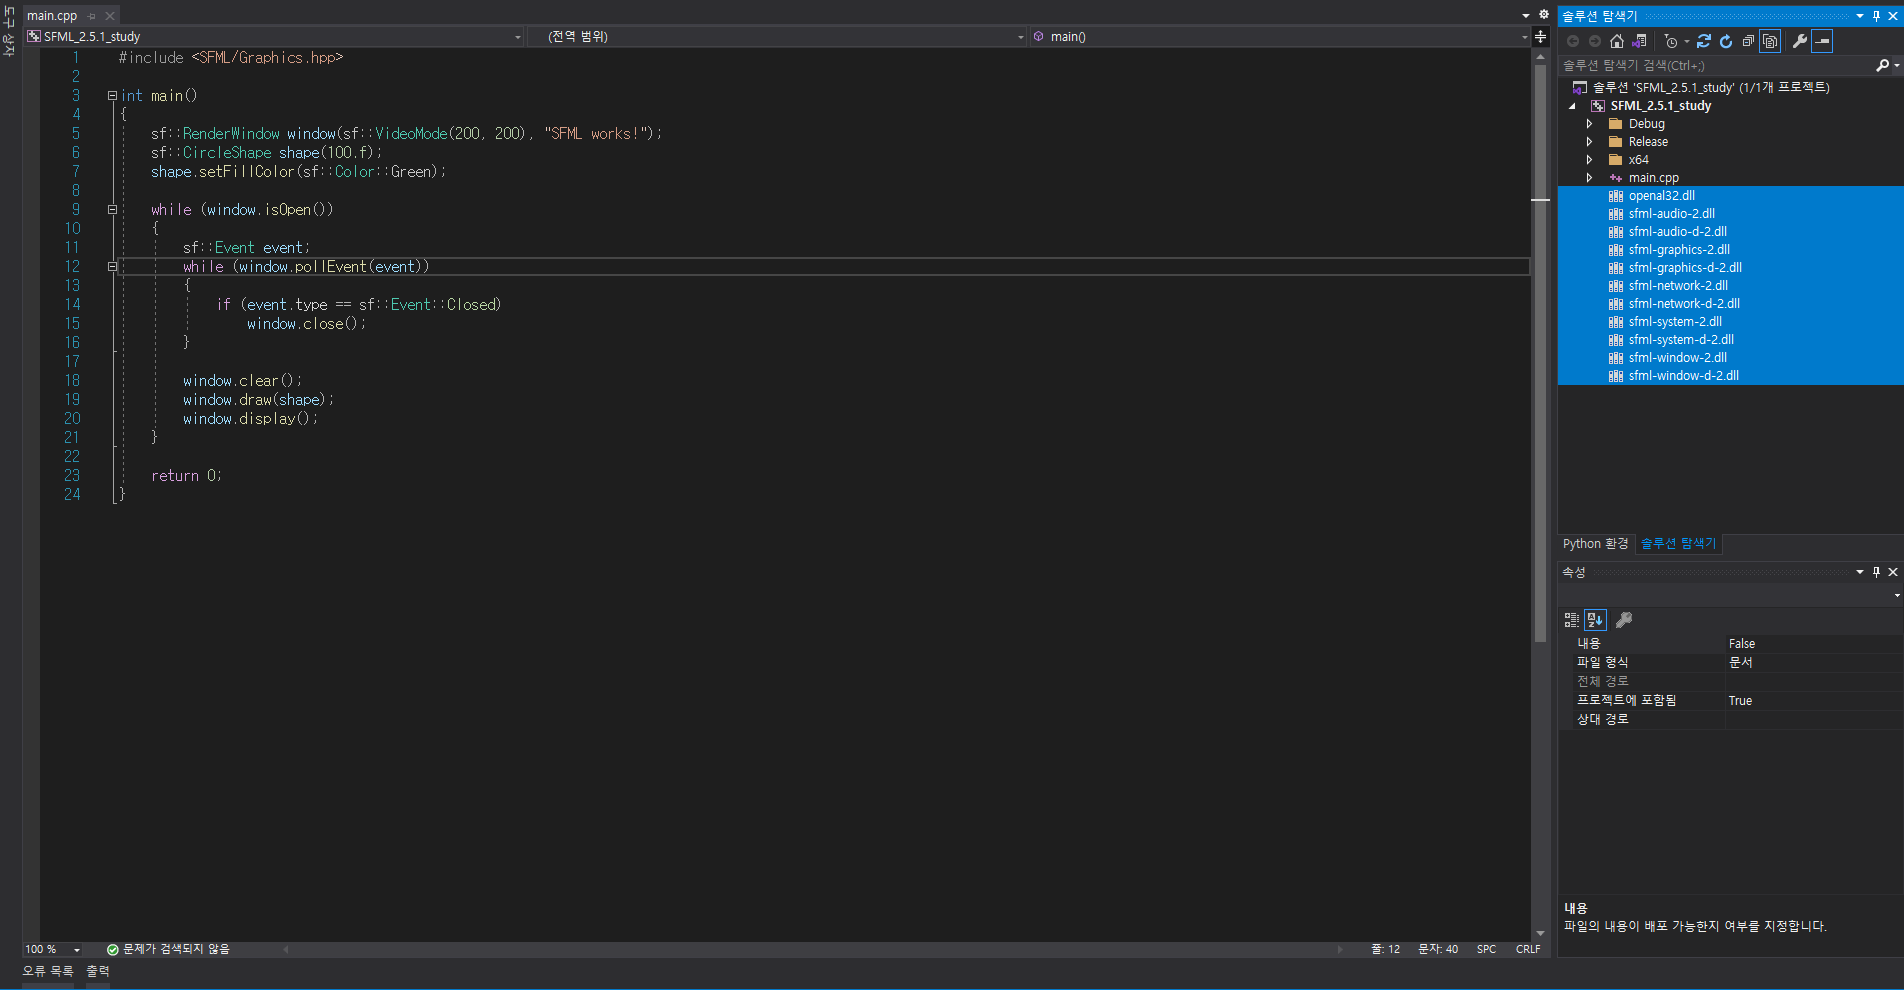This screenshot has height=990, width=1904.
Task: Switch between solutions and folder views icon
Action: 1639,41
